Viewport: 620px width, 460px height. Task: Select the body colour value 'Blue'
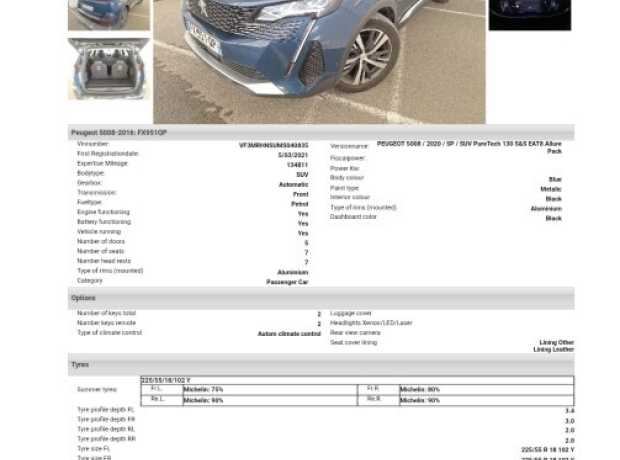[555, 180]
